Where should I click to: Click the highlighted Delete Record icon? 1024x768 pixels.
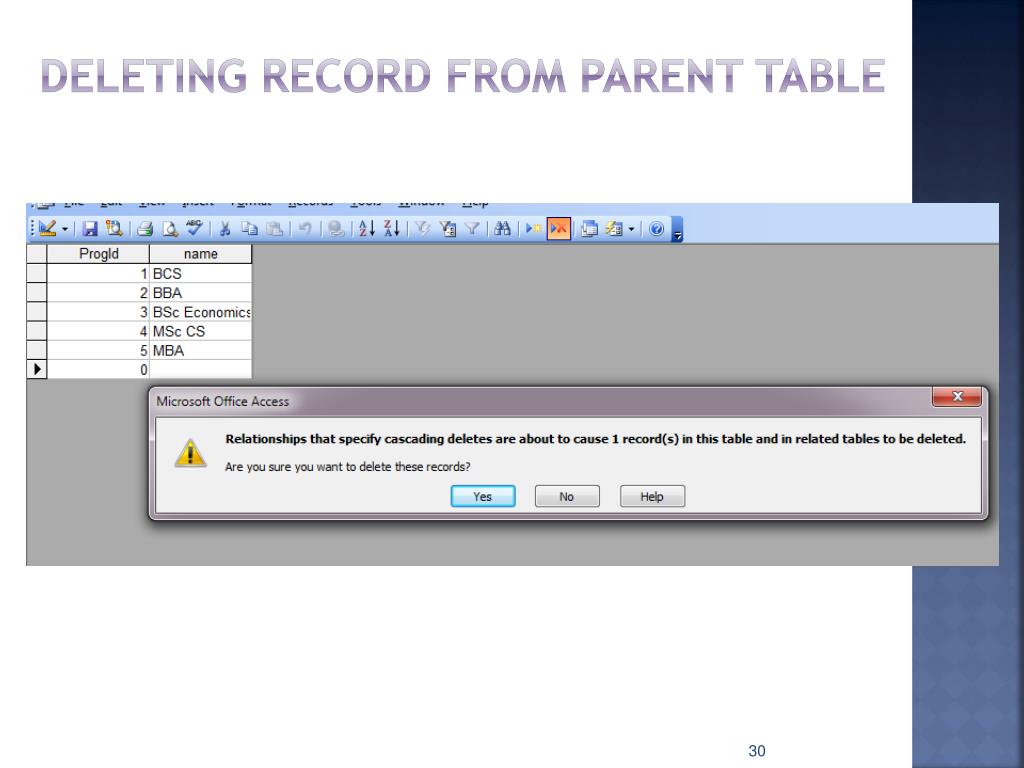click(x=559, y=229)
